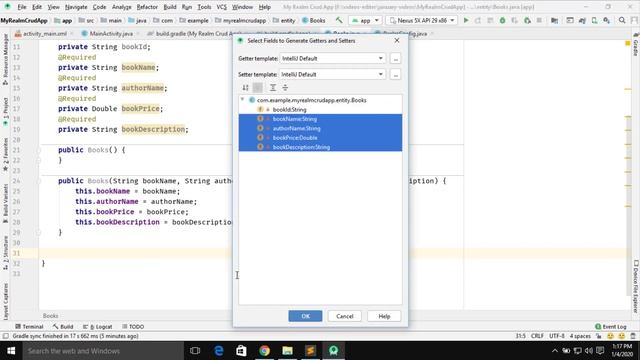640x360 pixels.
Task: Click the CRLF line separator in status bar
Action: [537, 336]
